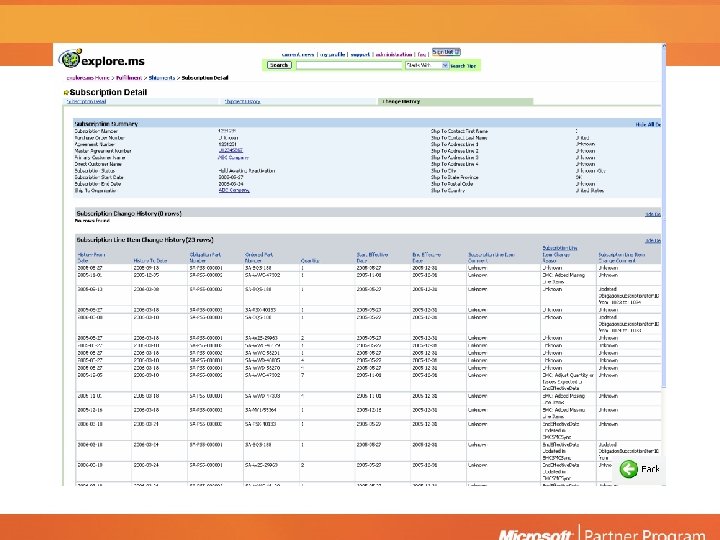Open the my profile link
The image size is (720, 540).
click(x=333, y=55)
